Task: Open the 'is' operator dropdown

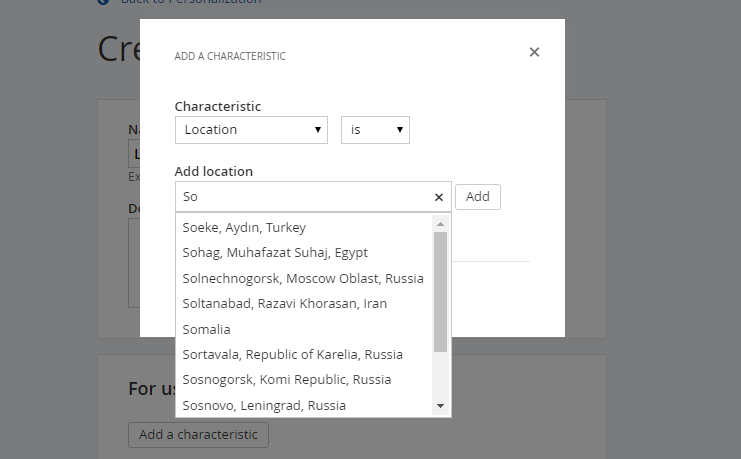Action: 375,130
